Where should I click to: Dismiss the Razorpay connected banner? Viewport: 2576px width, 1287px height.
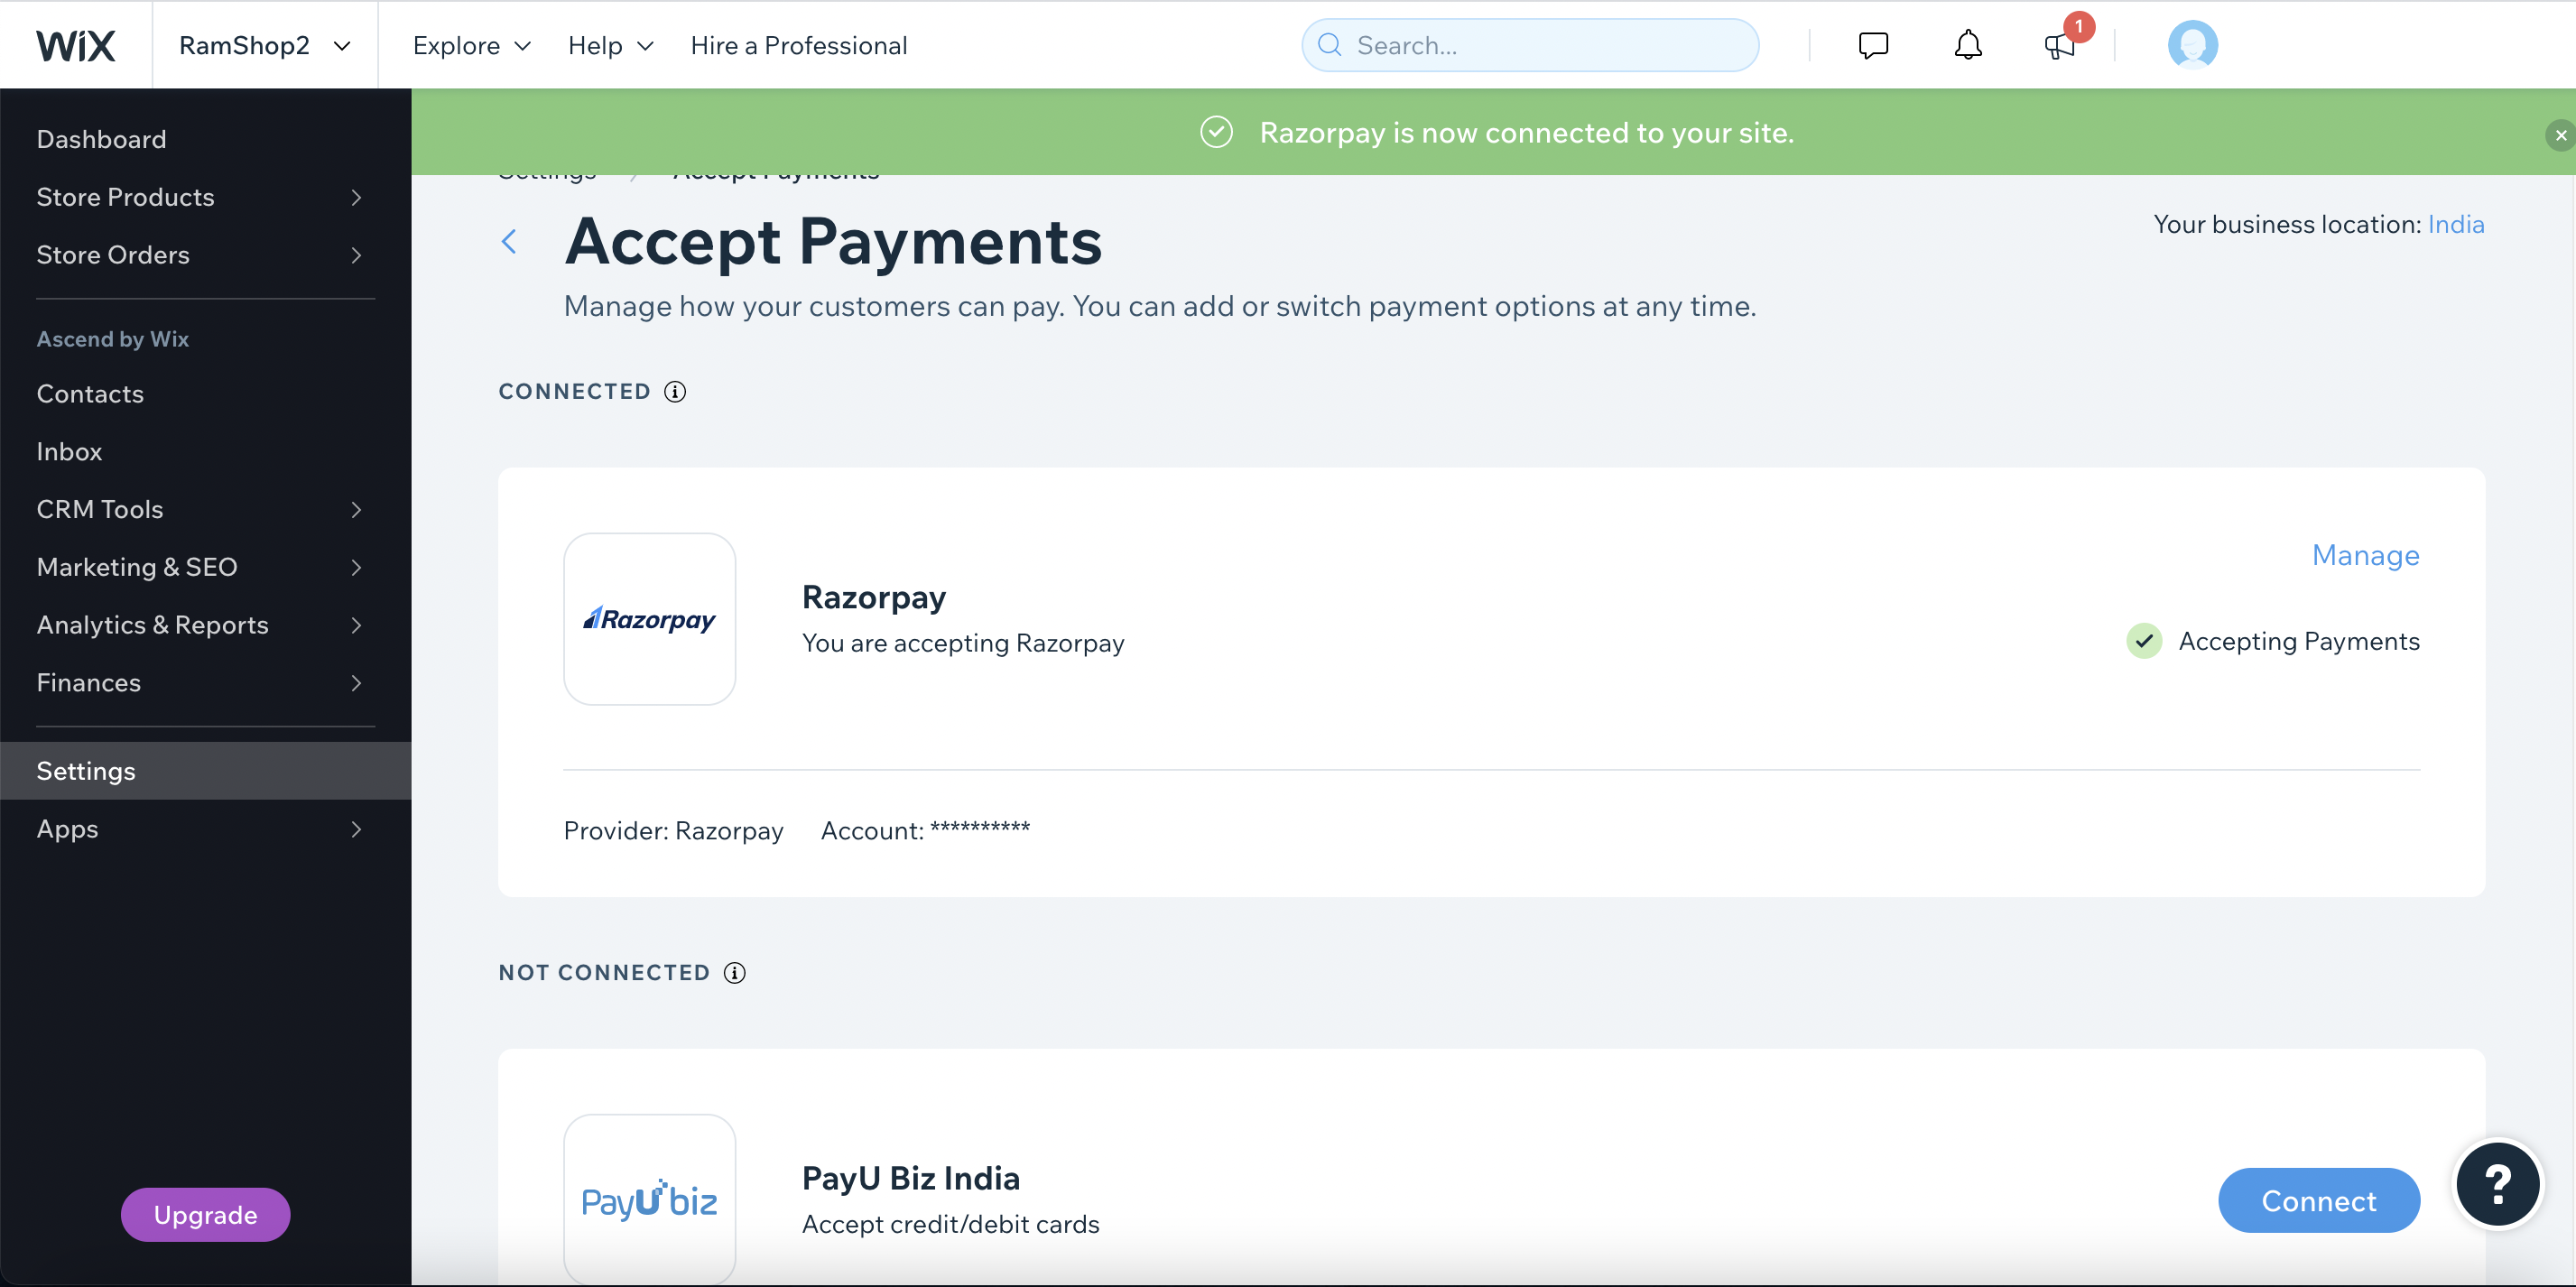pos(2559,135)
